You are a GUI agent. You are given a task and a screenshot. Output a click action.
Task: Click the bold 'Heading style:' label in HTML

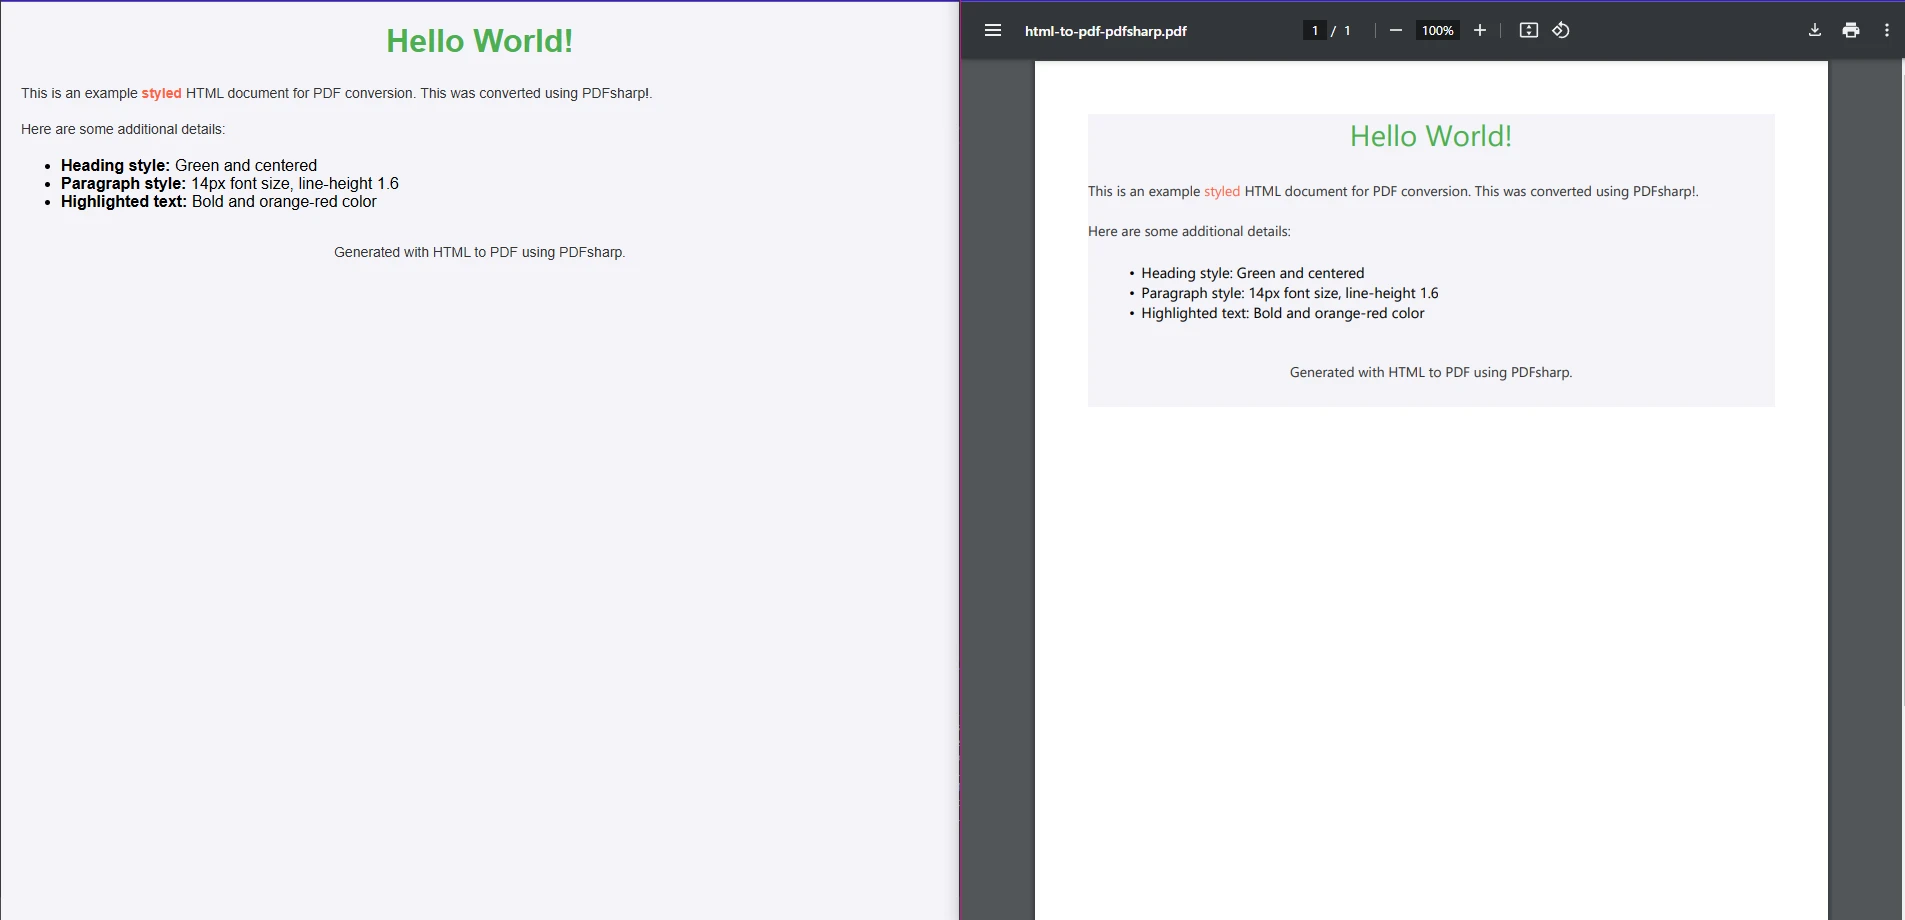coord(115,165)
